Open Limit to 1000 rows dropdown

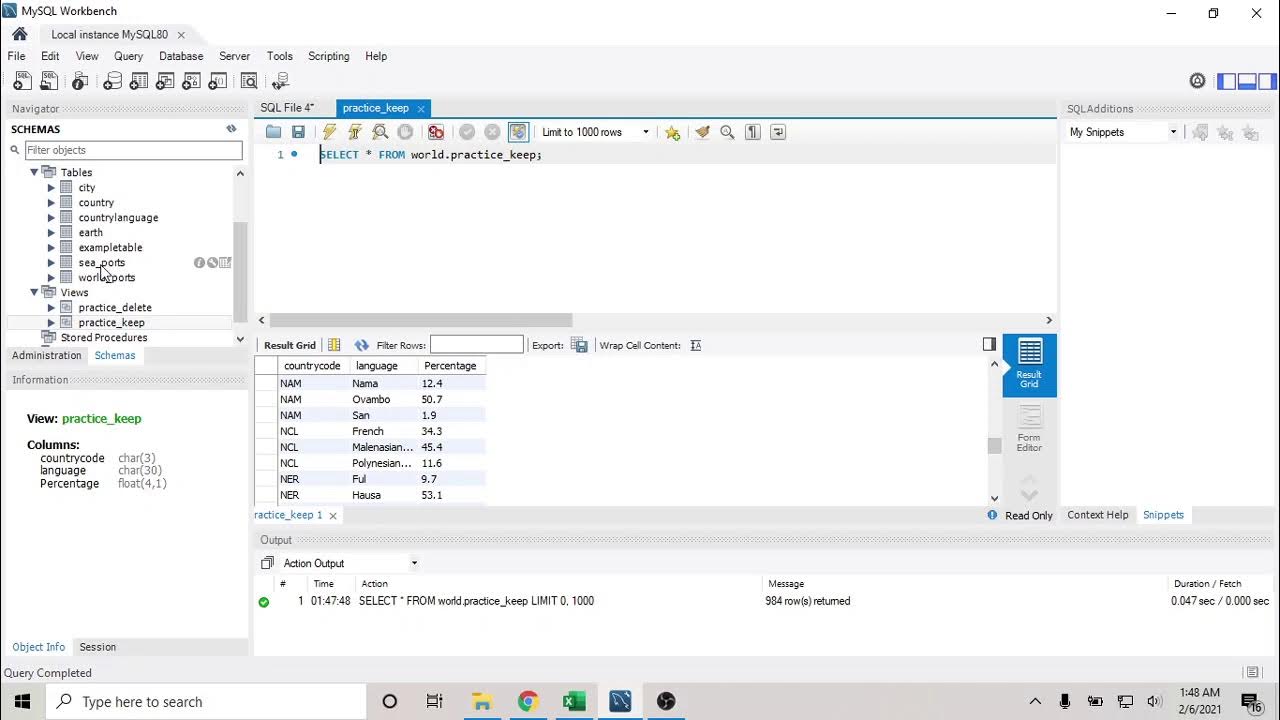596,132
